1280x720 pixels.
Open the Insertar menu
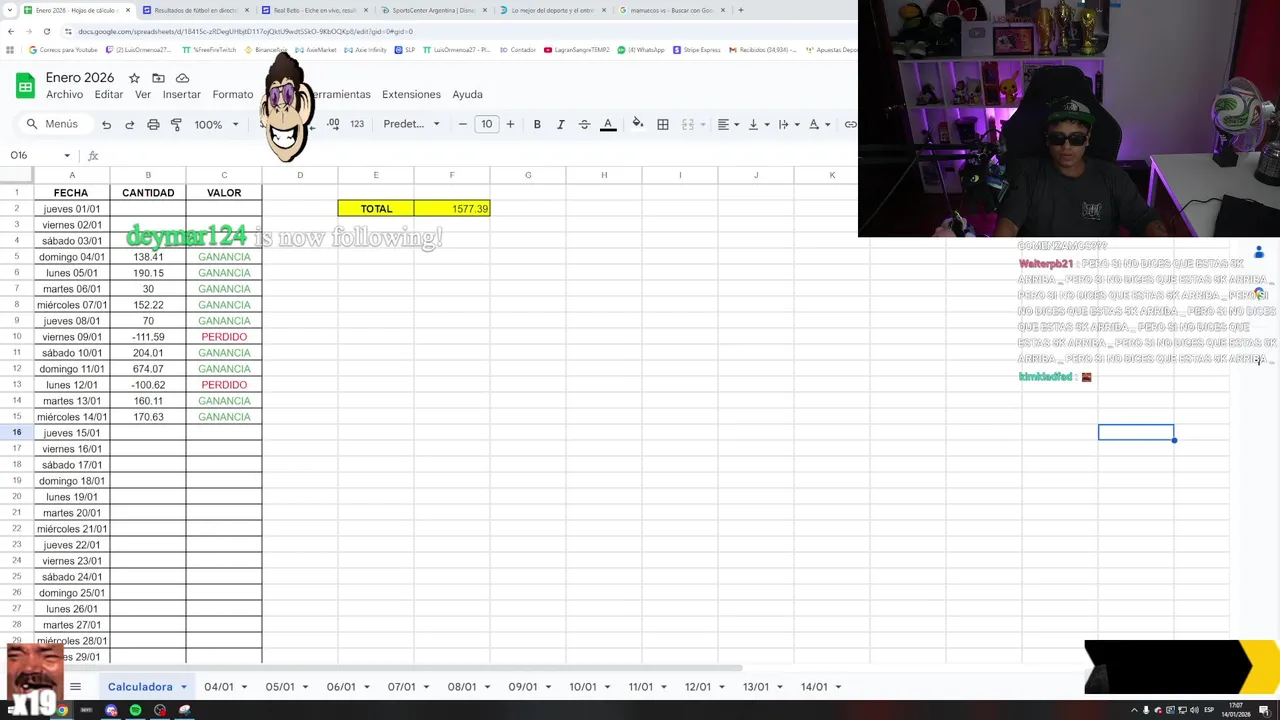coord(182,94)
